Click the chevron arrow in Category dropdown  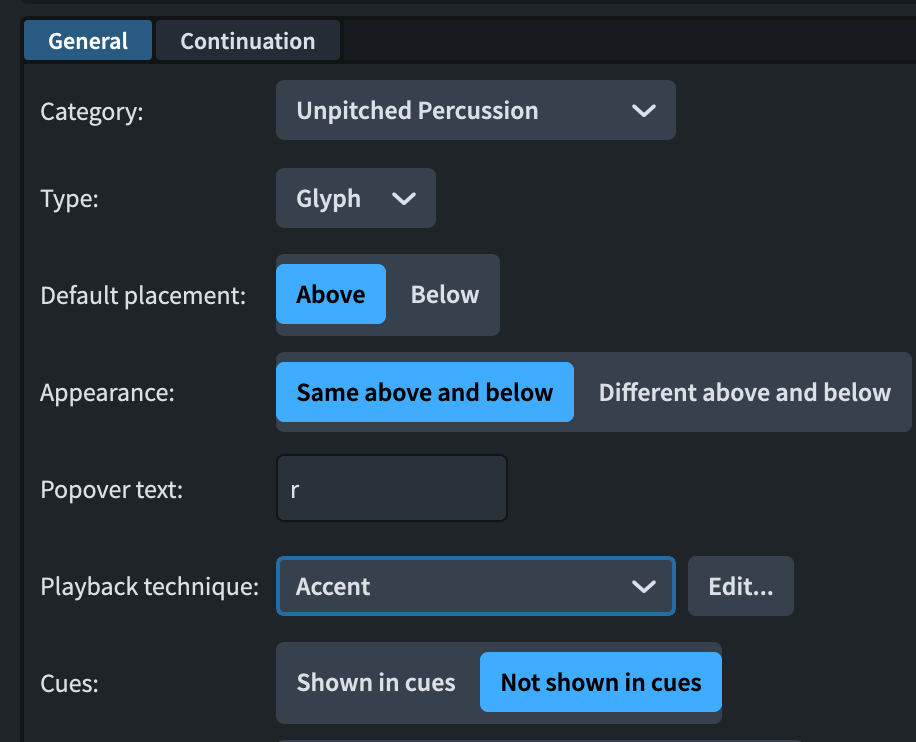644,111
